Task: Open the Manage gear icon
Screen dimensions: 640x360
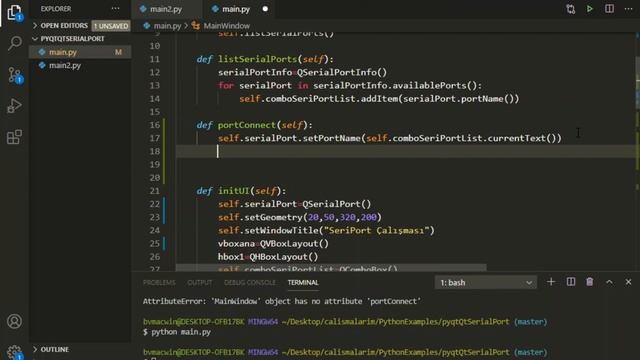Action: [x=14, y=352]
